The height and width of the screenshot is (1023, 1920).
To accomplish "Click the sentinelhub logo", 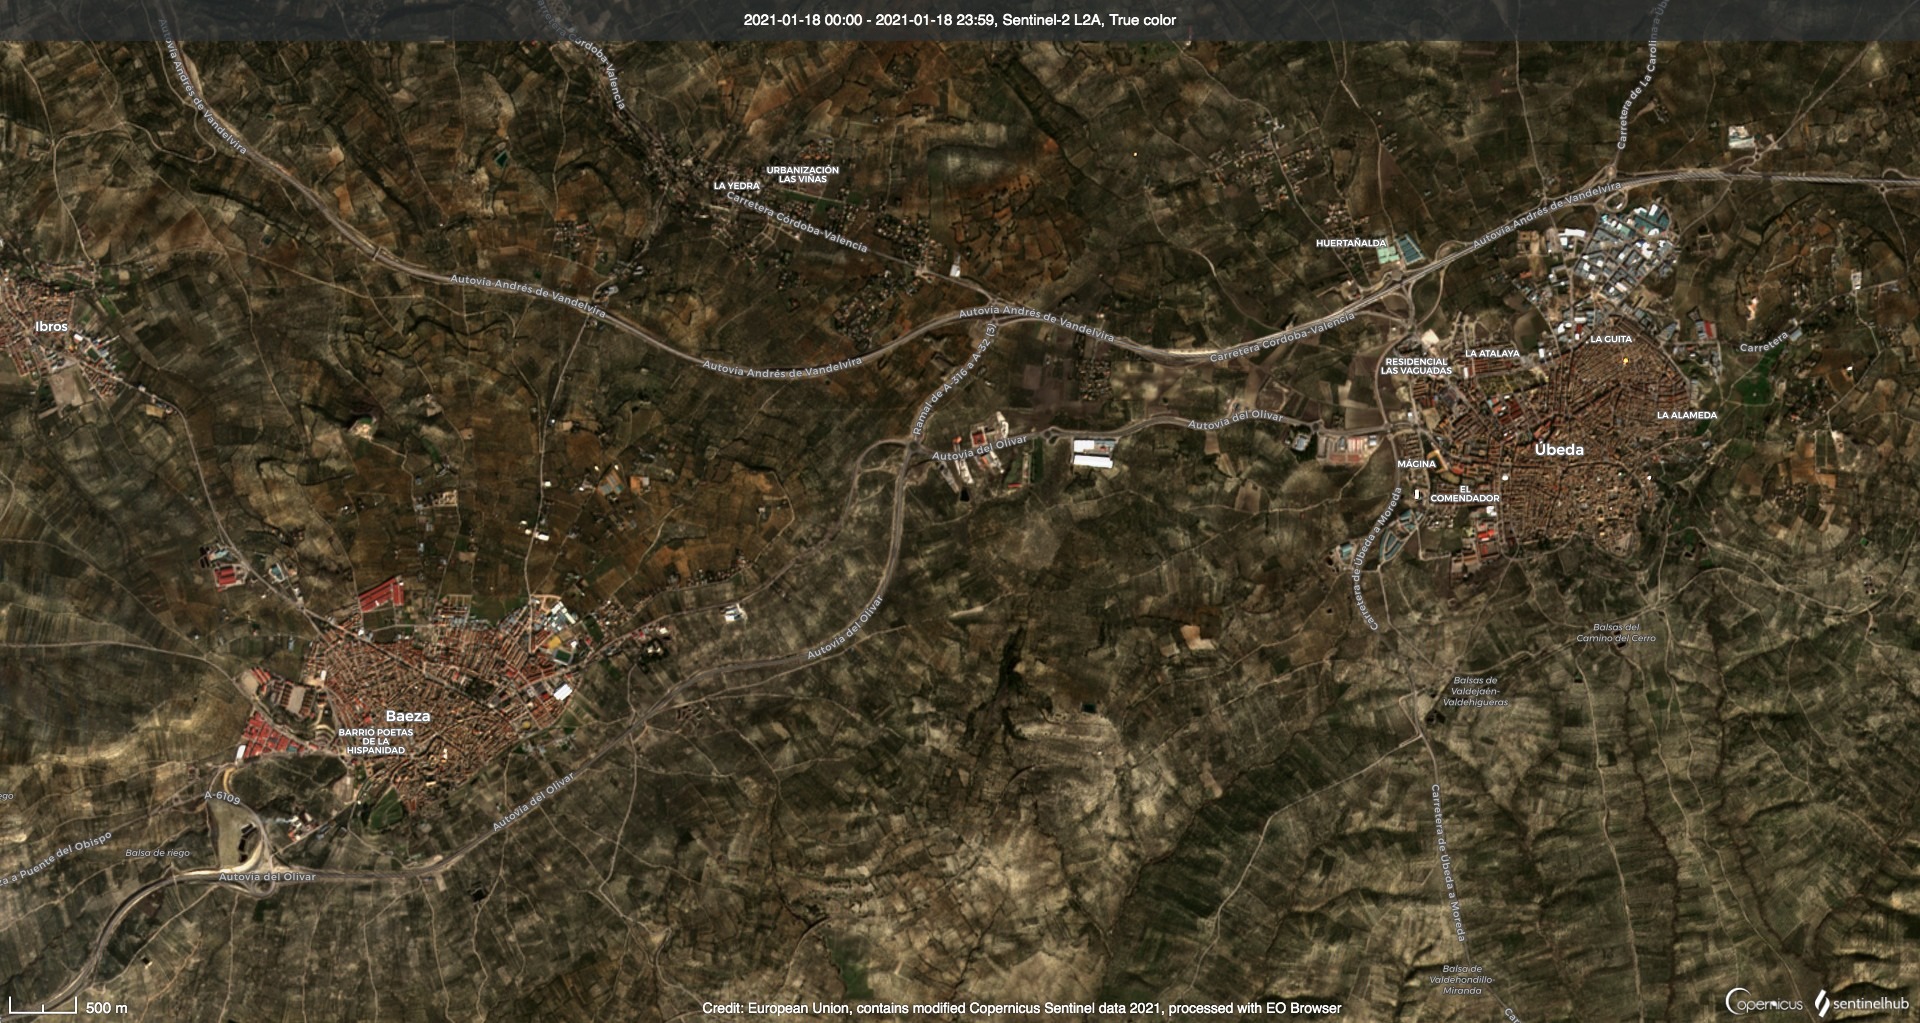I will pyautogui.click(x=1861, y=1003).
